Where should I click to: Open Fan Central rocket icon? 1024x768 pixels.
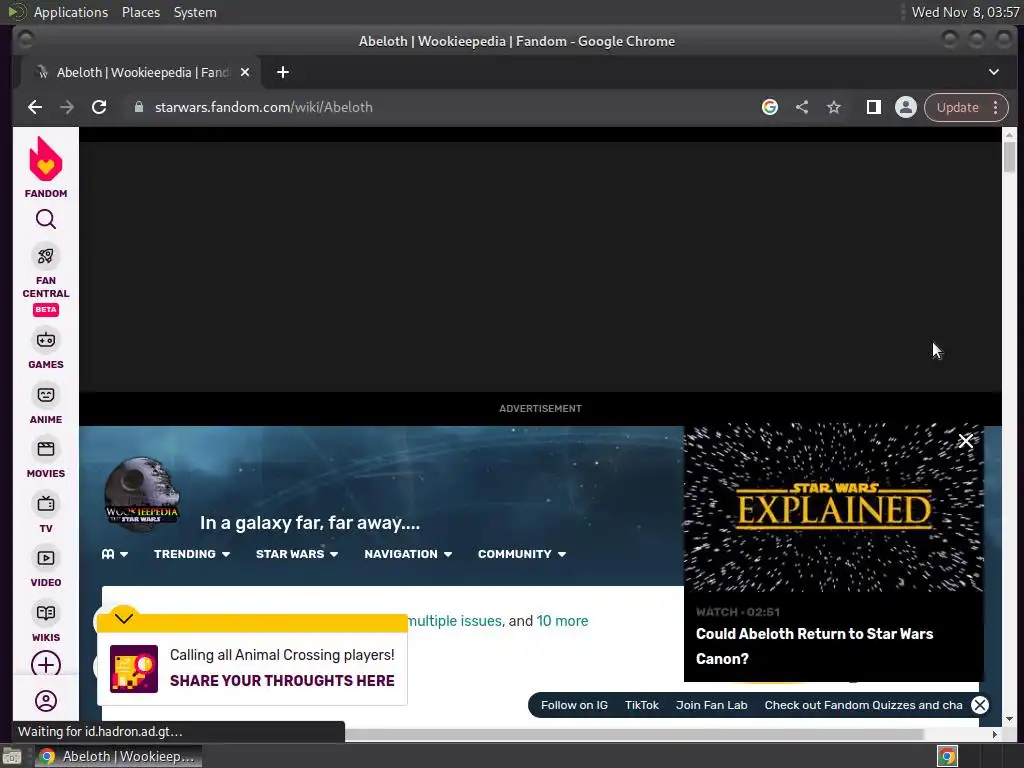pyautogui.click(x=46, y=256)
